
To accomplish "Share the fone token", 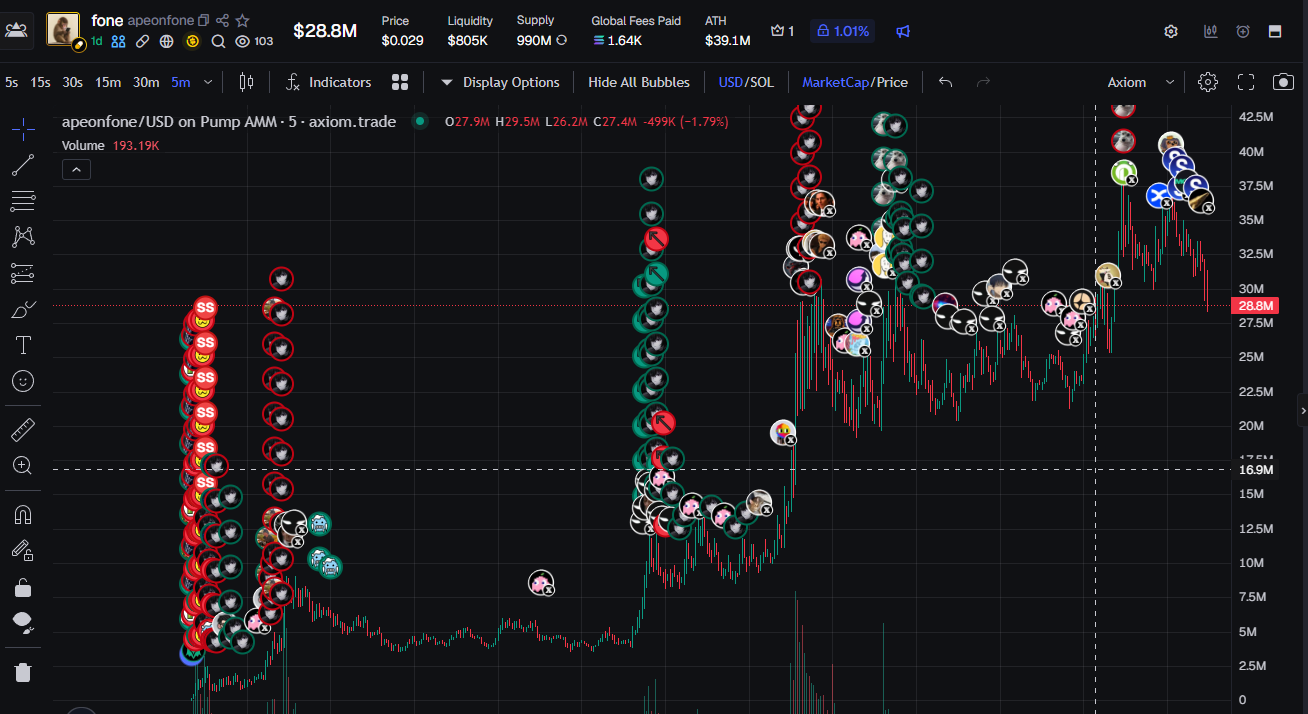I will pyautogui.click(x=223, y=20).
